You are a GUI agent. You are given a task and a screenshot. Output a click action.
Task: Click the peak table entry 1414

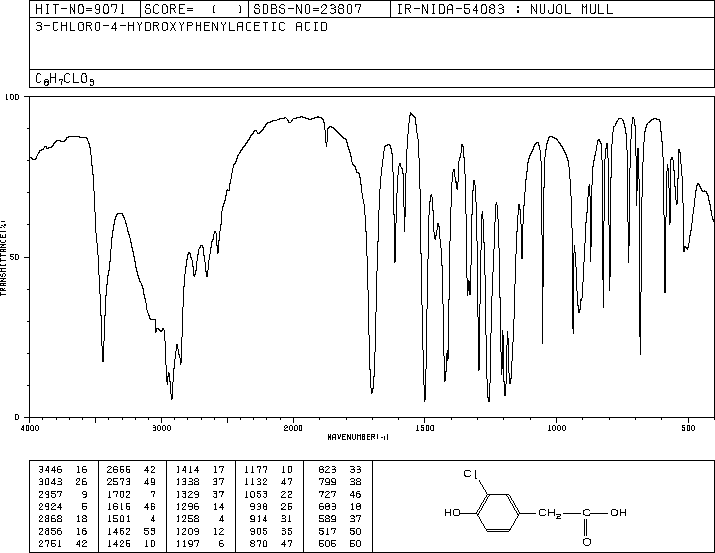coord(187,470)
